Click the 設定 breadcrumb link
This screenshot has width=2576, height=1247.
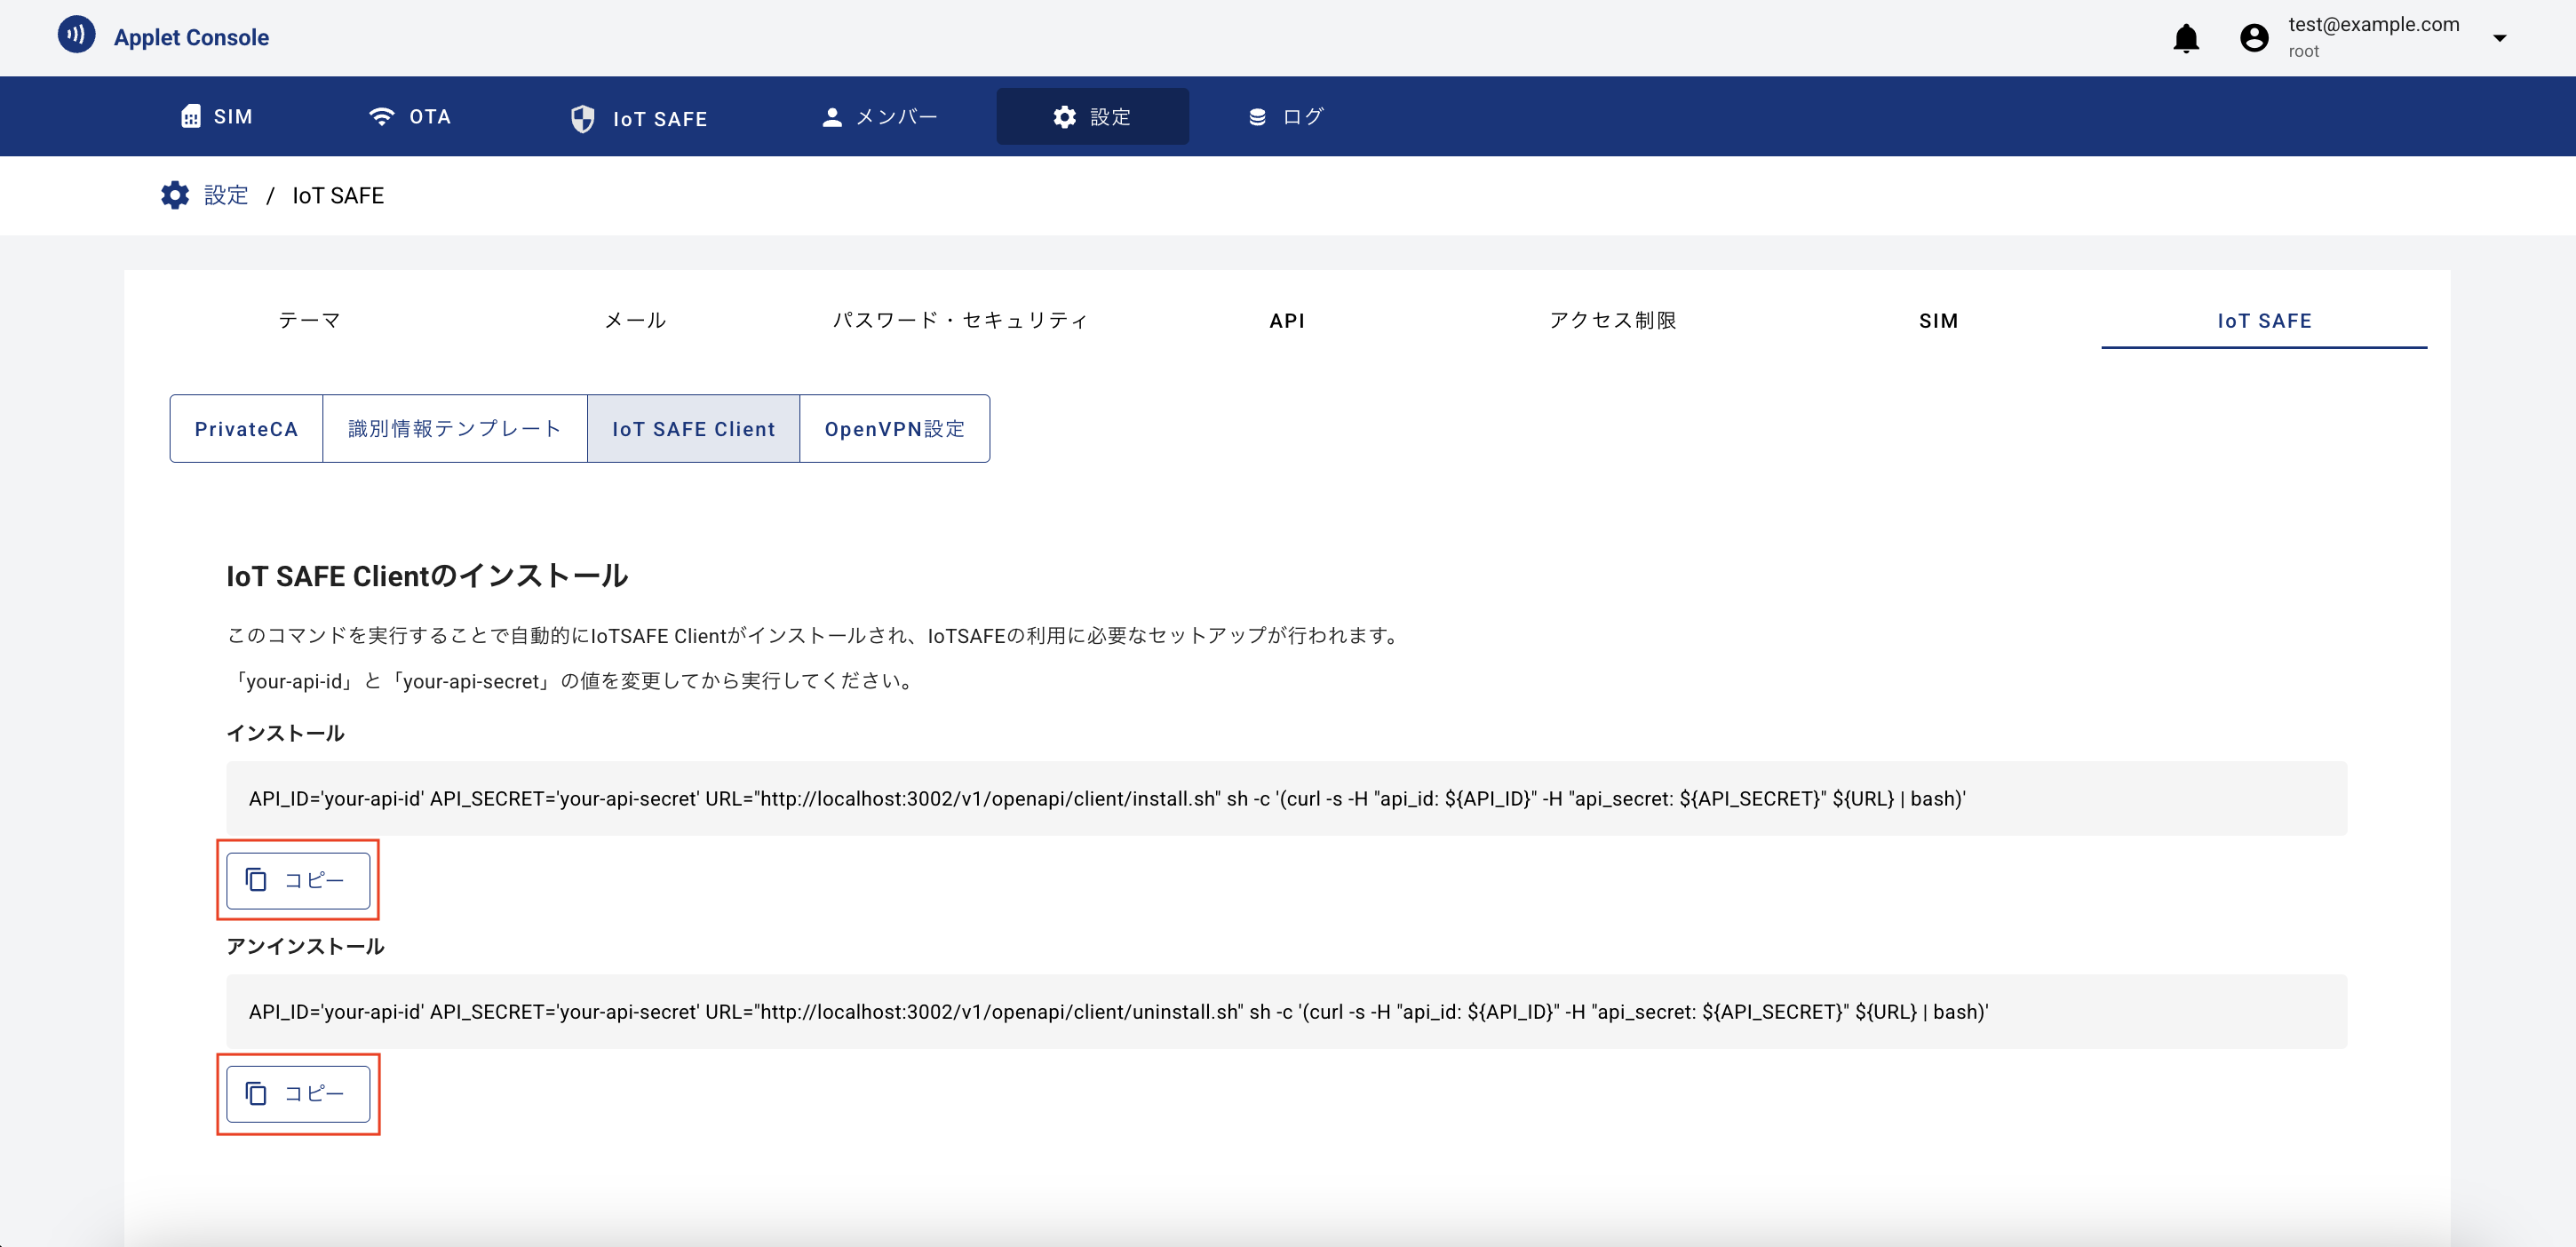[226, 195]
